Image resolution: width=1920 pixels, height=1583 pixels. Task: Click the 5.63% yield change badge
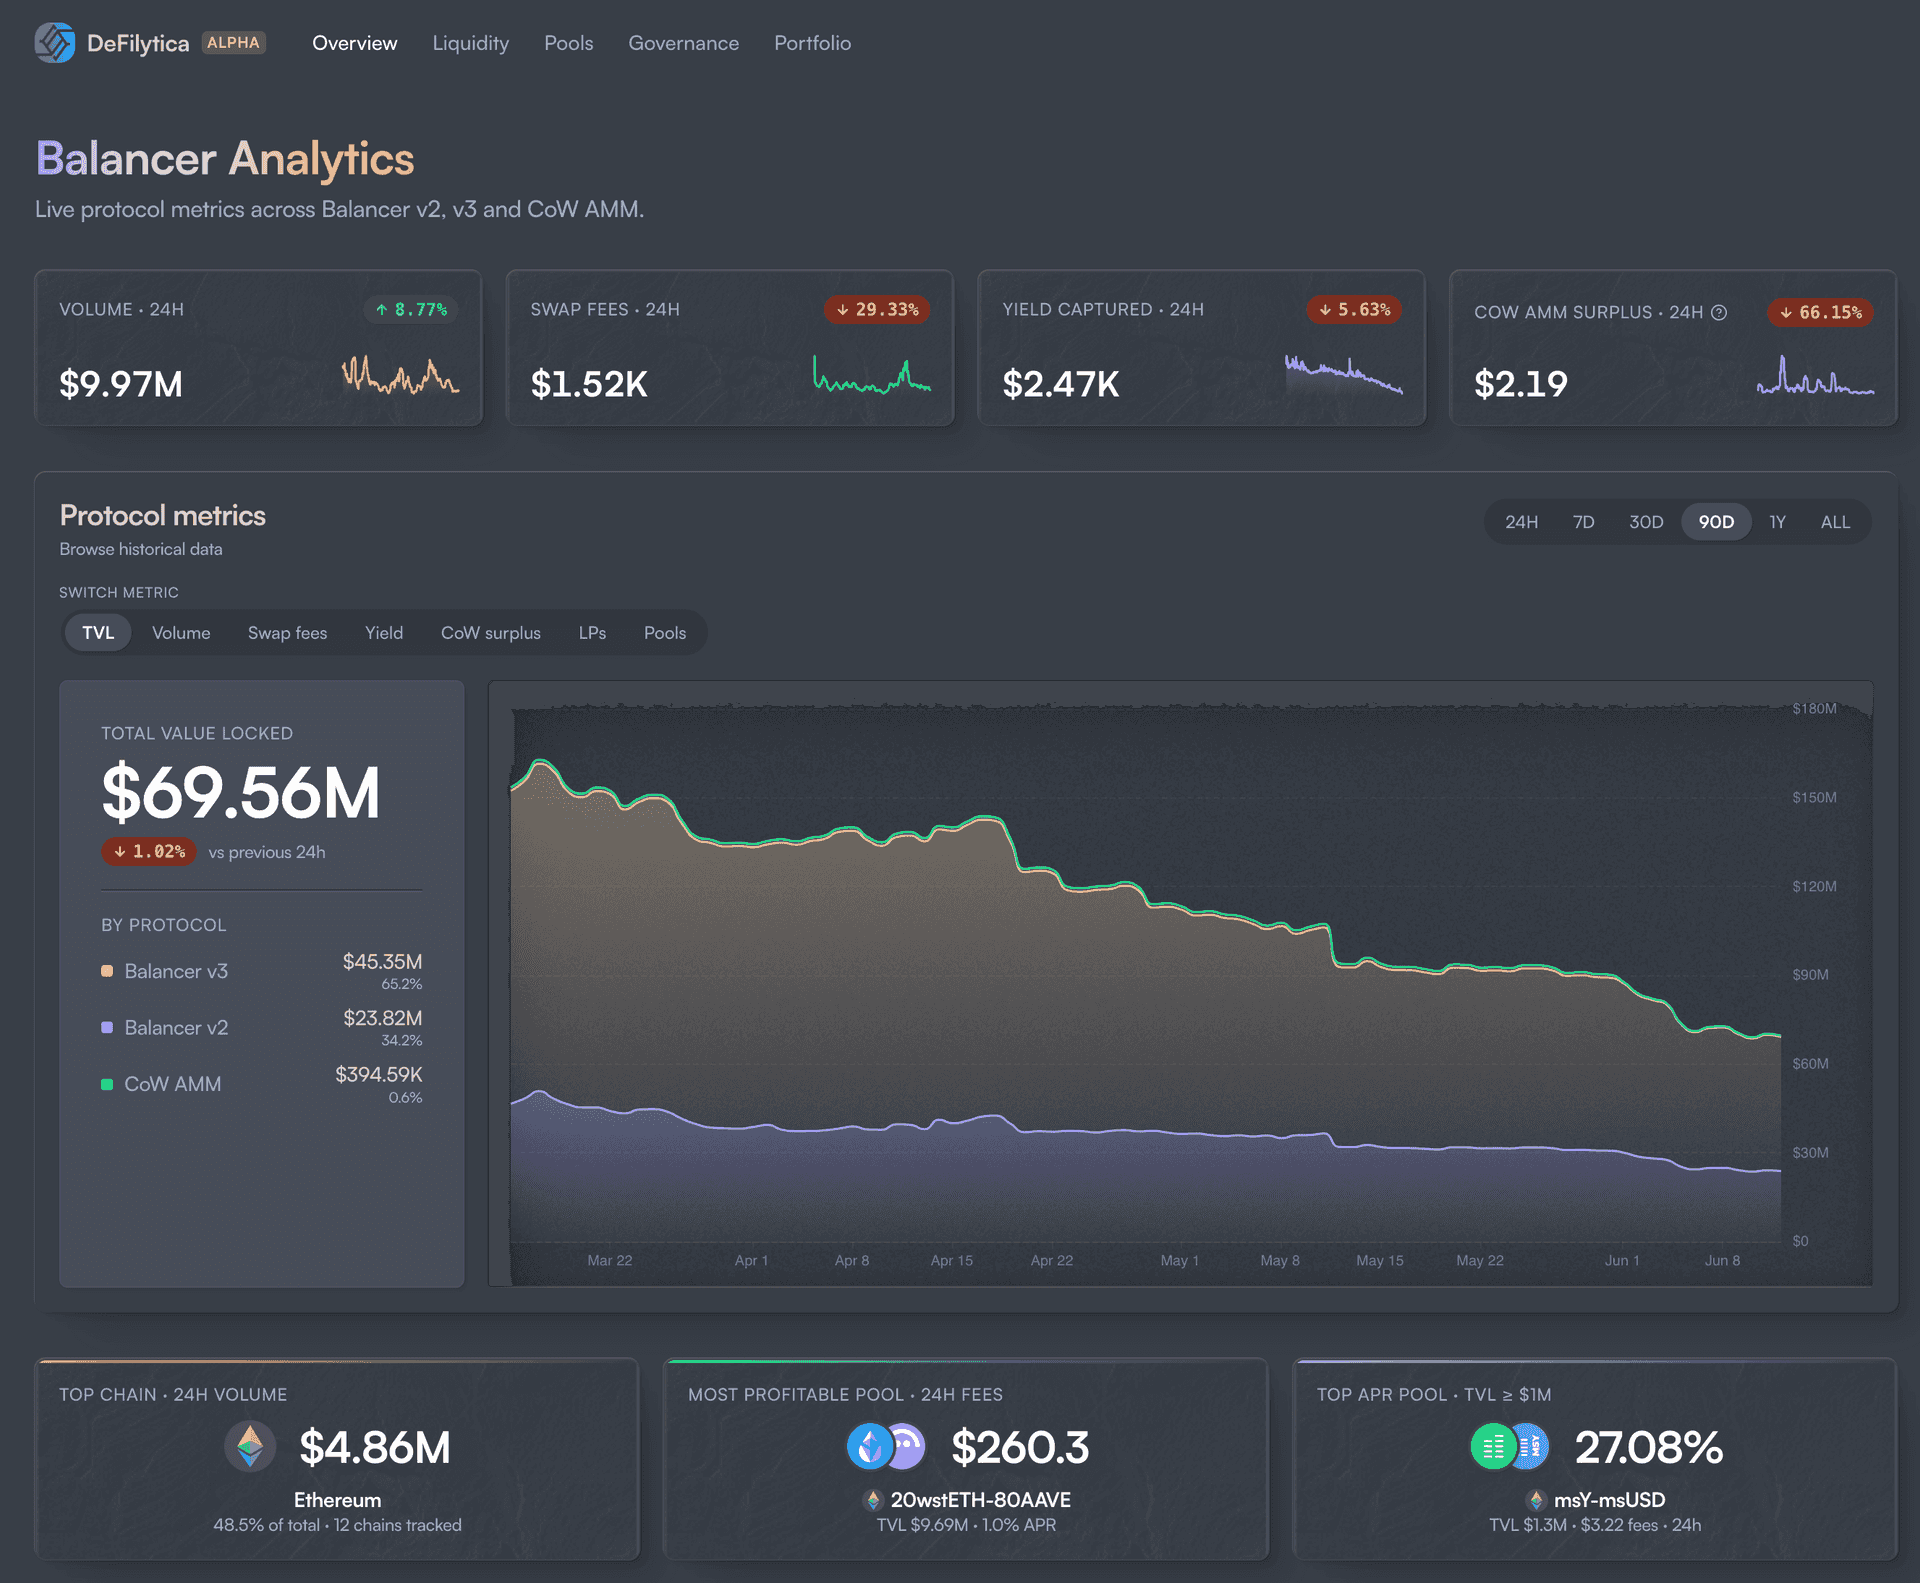(1354, 310)
